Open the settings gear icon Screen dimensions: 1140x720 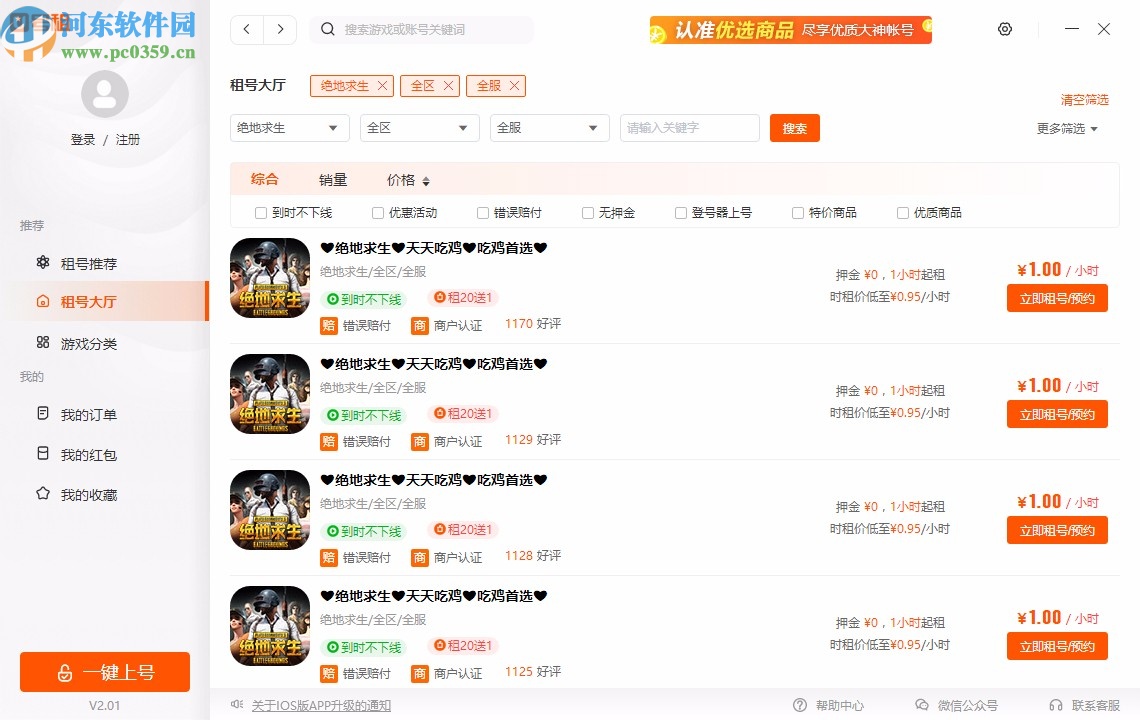click(x=1004, y=29)
